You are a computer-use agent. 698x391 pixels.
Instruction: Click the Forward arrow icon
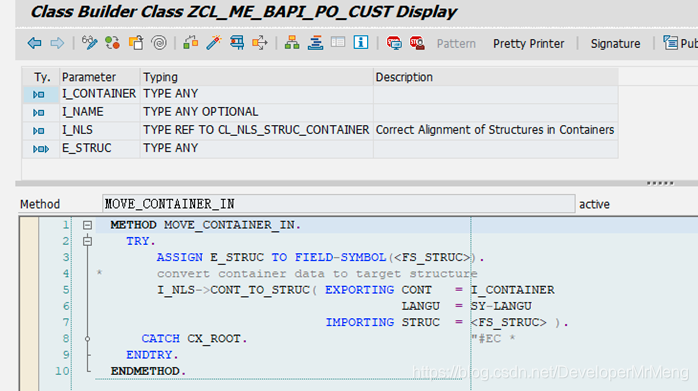pyautogui.click(x=57, y=43)
